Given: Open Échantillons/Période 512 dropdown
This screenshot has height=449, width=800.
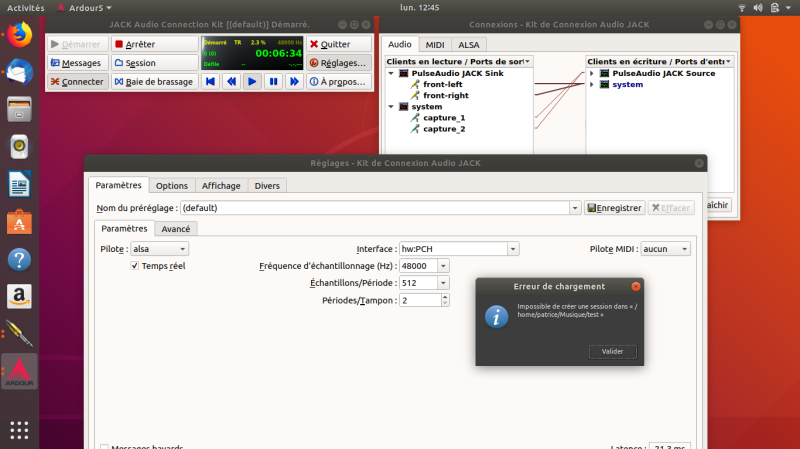Looking at the screenshot, I should tap(443, 283).
